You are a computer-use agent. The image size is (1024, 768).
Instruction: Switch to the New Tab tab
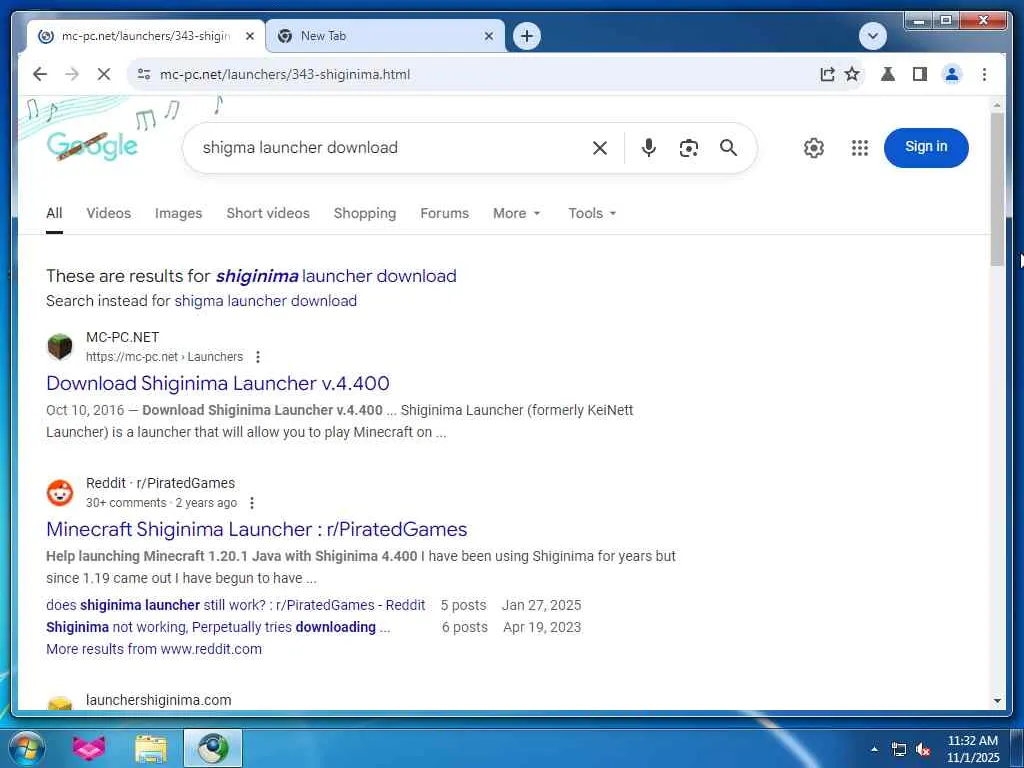tap(385, 37)
